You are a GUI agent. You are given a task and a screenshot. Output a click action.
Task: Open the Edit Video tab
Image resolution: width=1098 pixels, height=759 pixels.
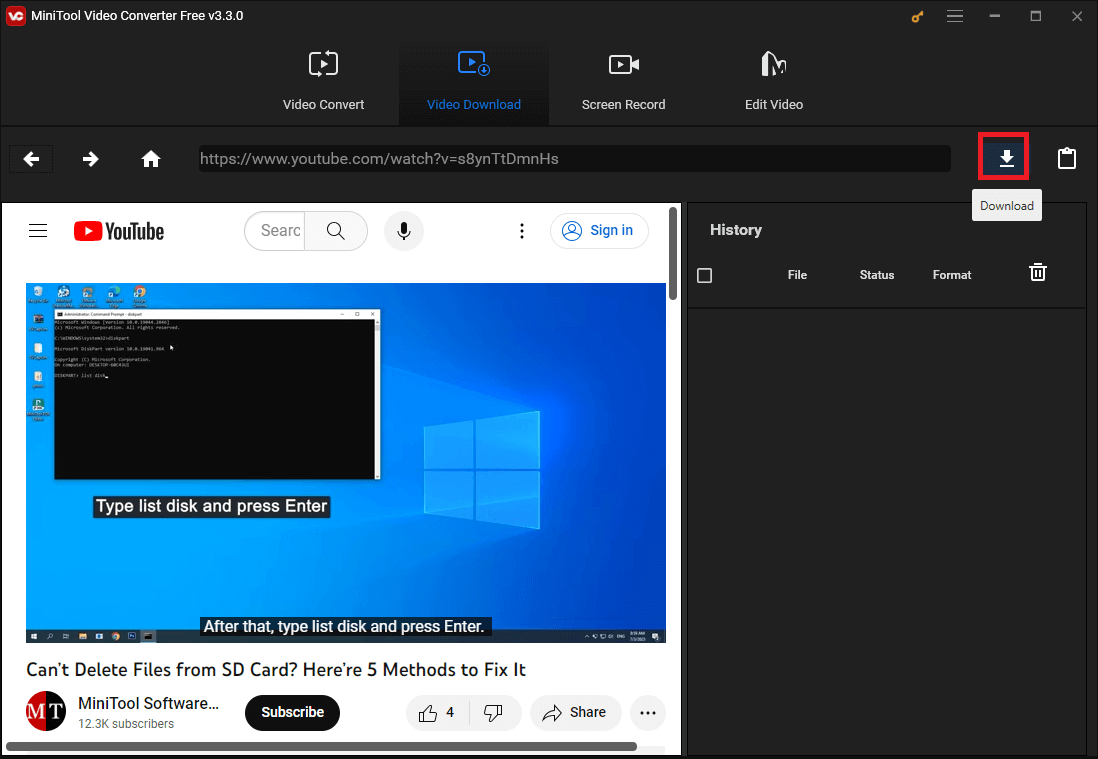click(x=774, y=81)
